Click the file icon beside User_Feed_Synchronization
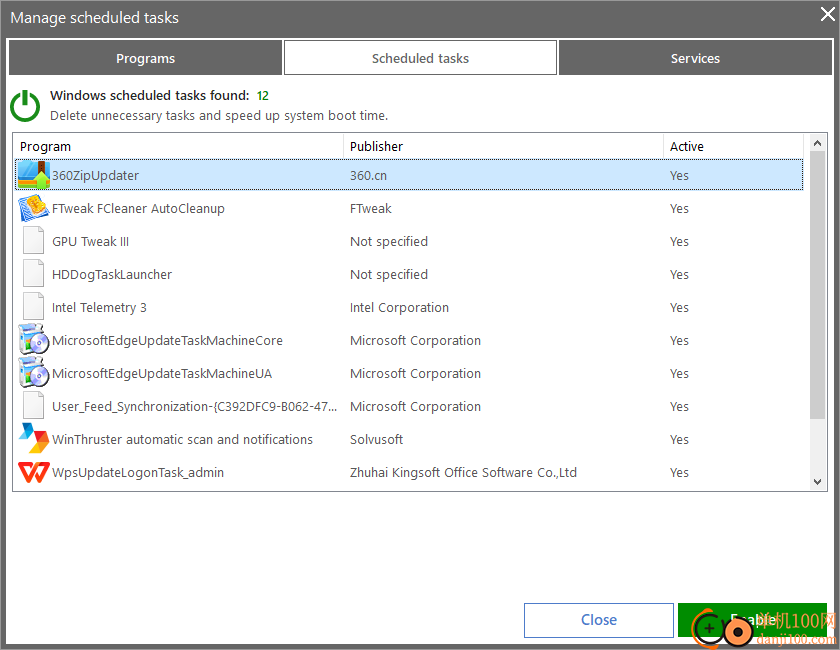Screen dimensions: 840x650 coord(34,405)
